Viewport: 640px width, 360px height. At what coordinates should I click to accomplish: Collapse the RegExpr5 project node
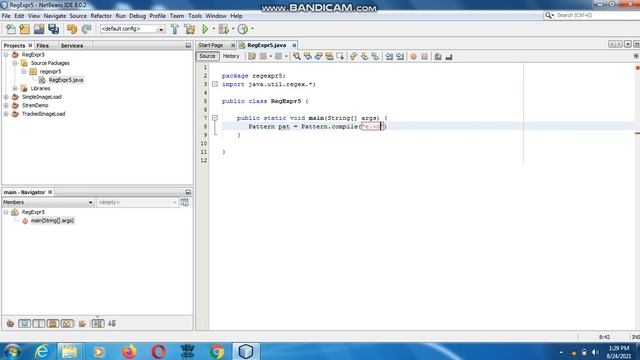6,55
